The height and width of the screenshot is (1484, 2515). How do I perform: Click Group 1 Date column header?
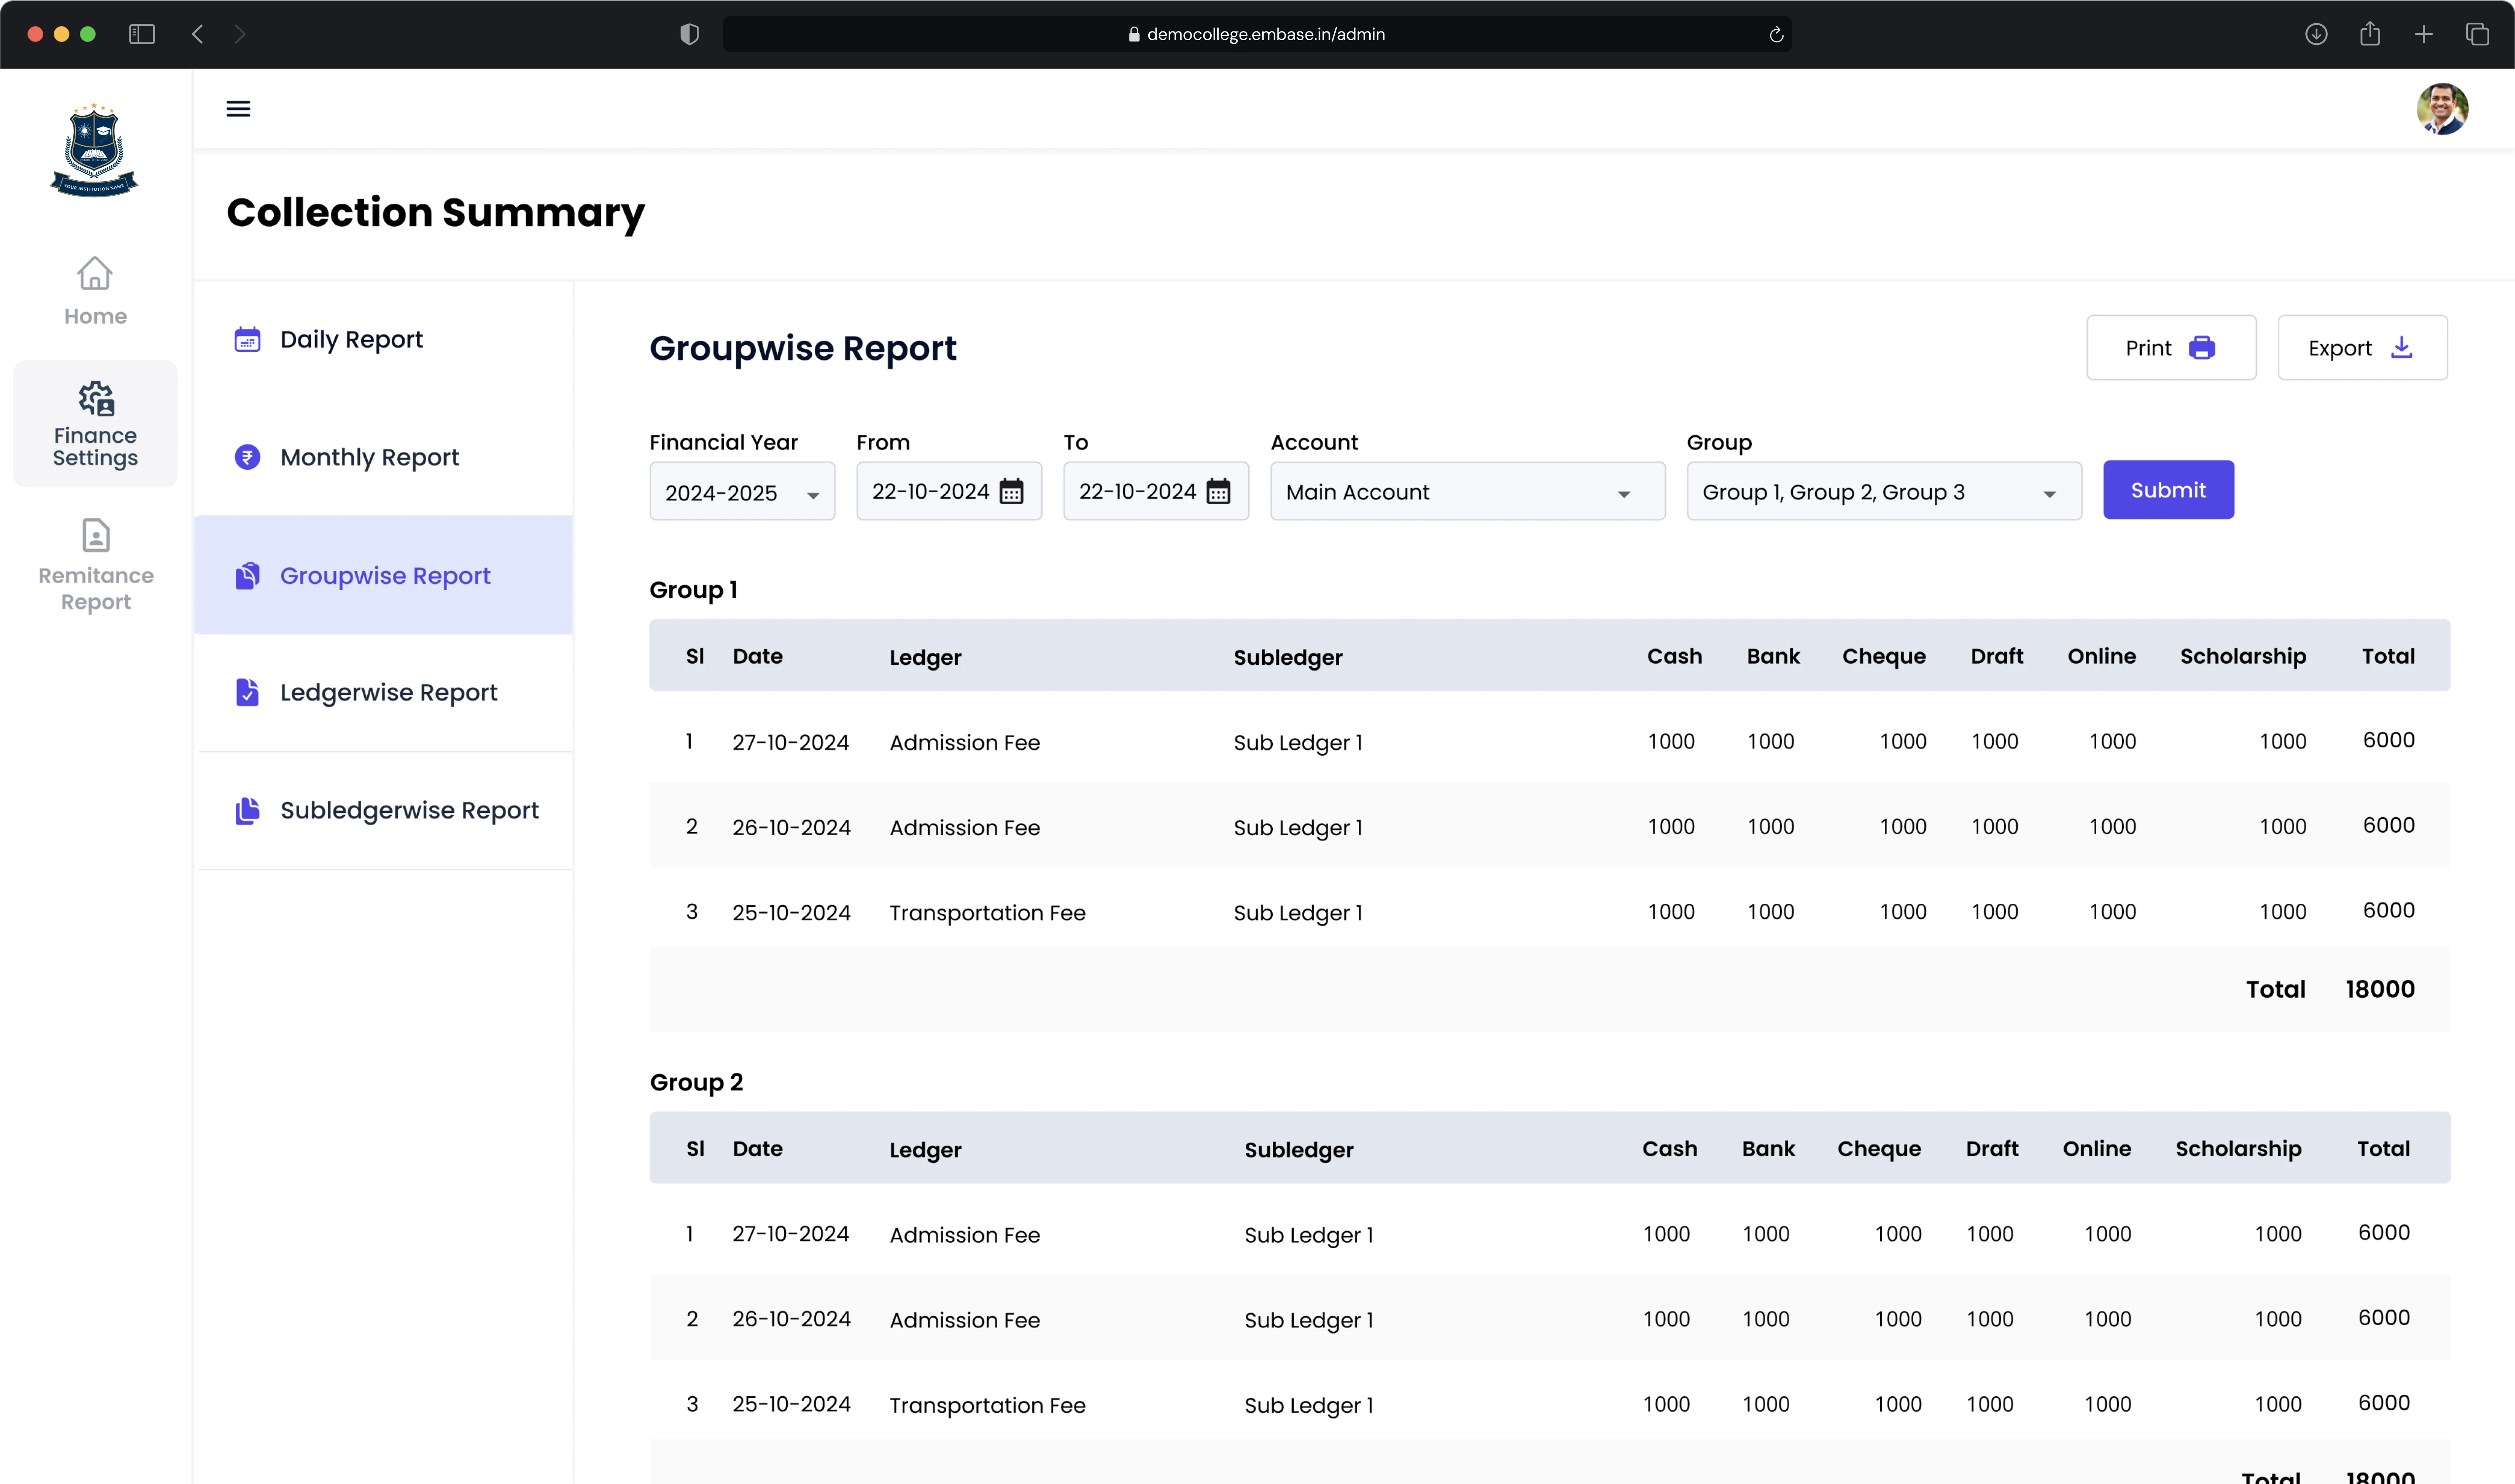(x=757, y=656)
